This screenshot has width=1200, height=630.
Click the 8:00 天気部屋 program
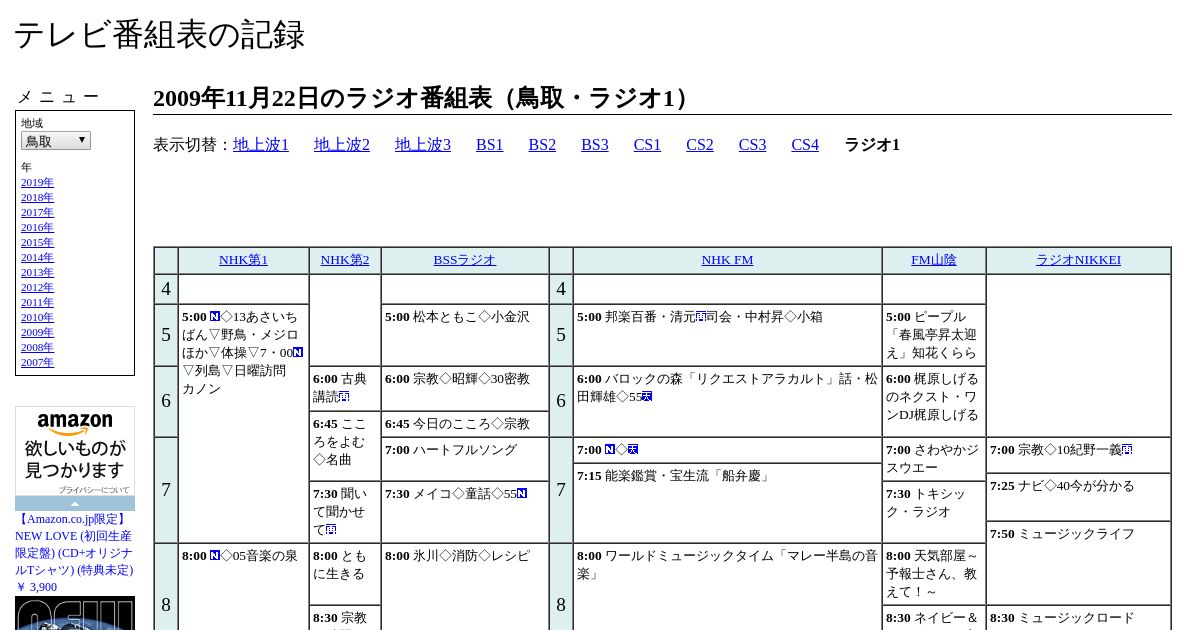click(x=933, y=574)
